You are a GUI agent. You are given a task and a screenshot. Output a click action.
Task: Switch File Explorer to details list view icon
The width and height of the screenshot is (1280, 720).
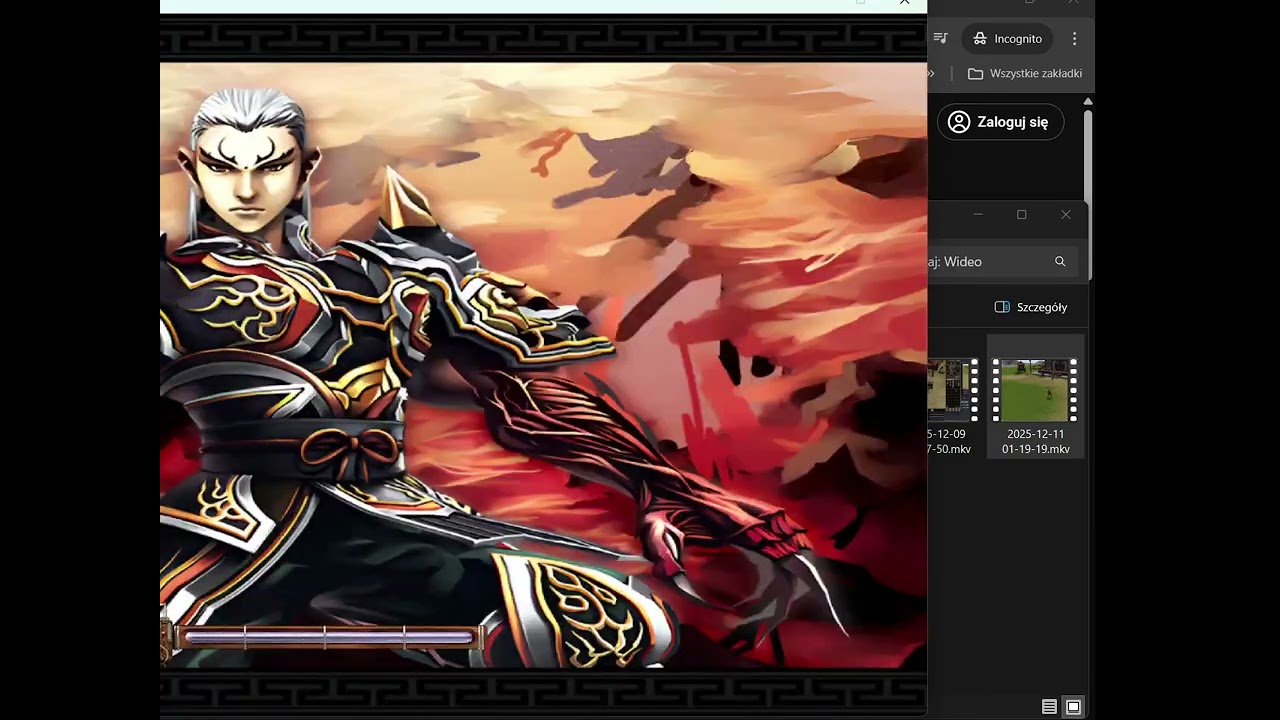tap(1049, 707)
